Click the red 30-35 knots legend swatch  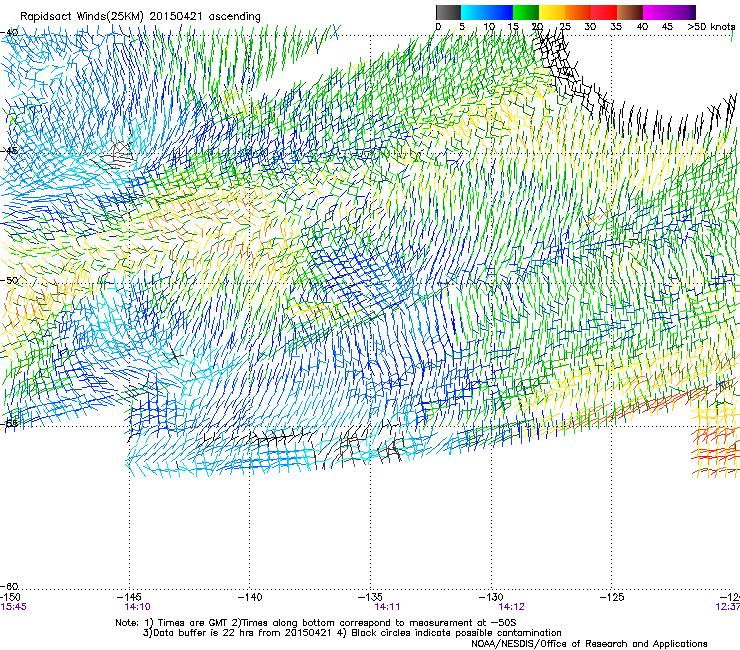click(604, 12)
